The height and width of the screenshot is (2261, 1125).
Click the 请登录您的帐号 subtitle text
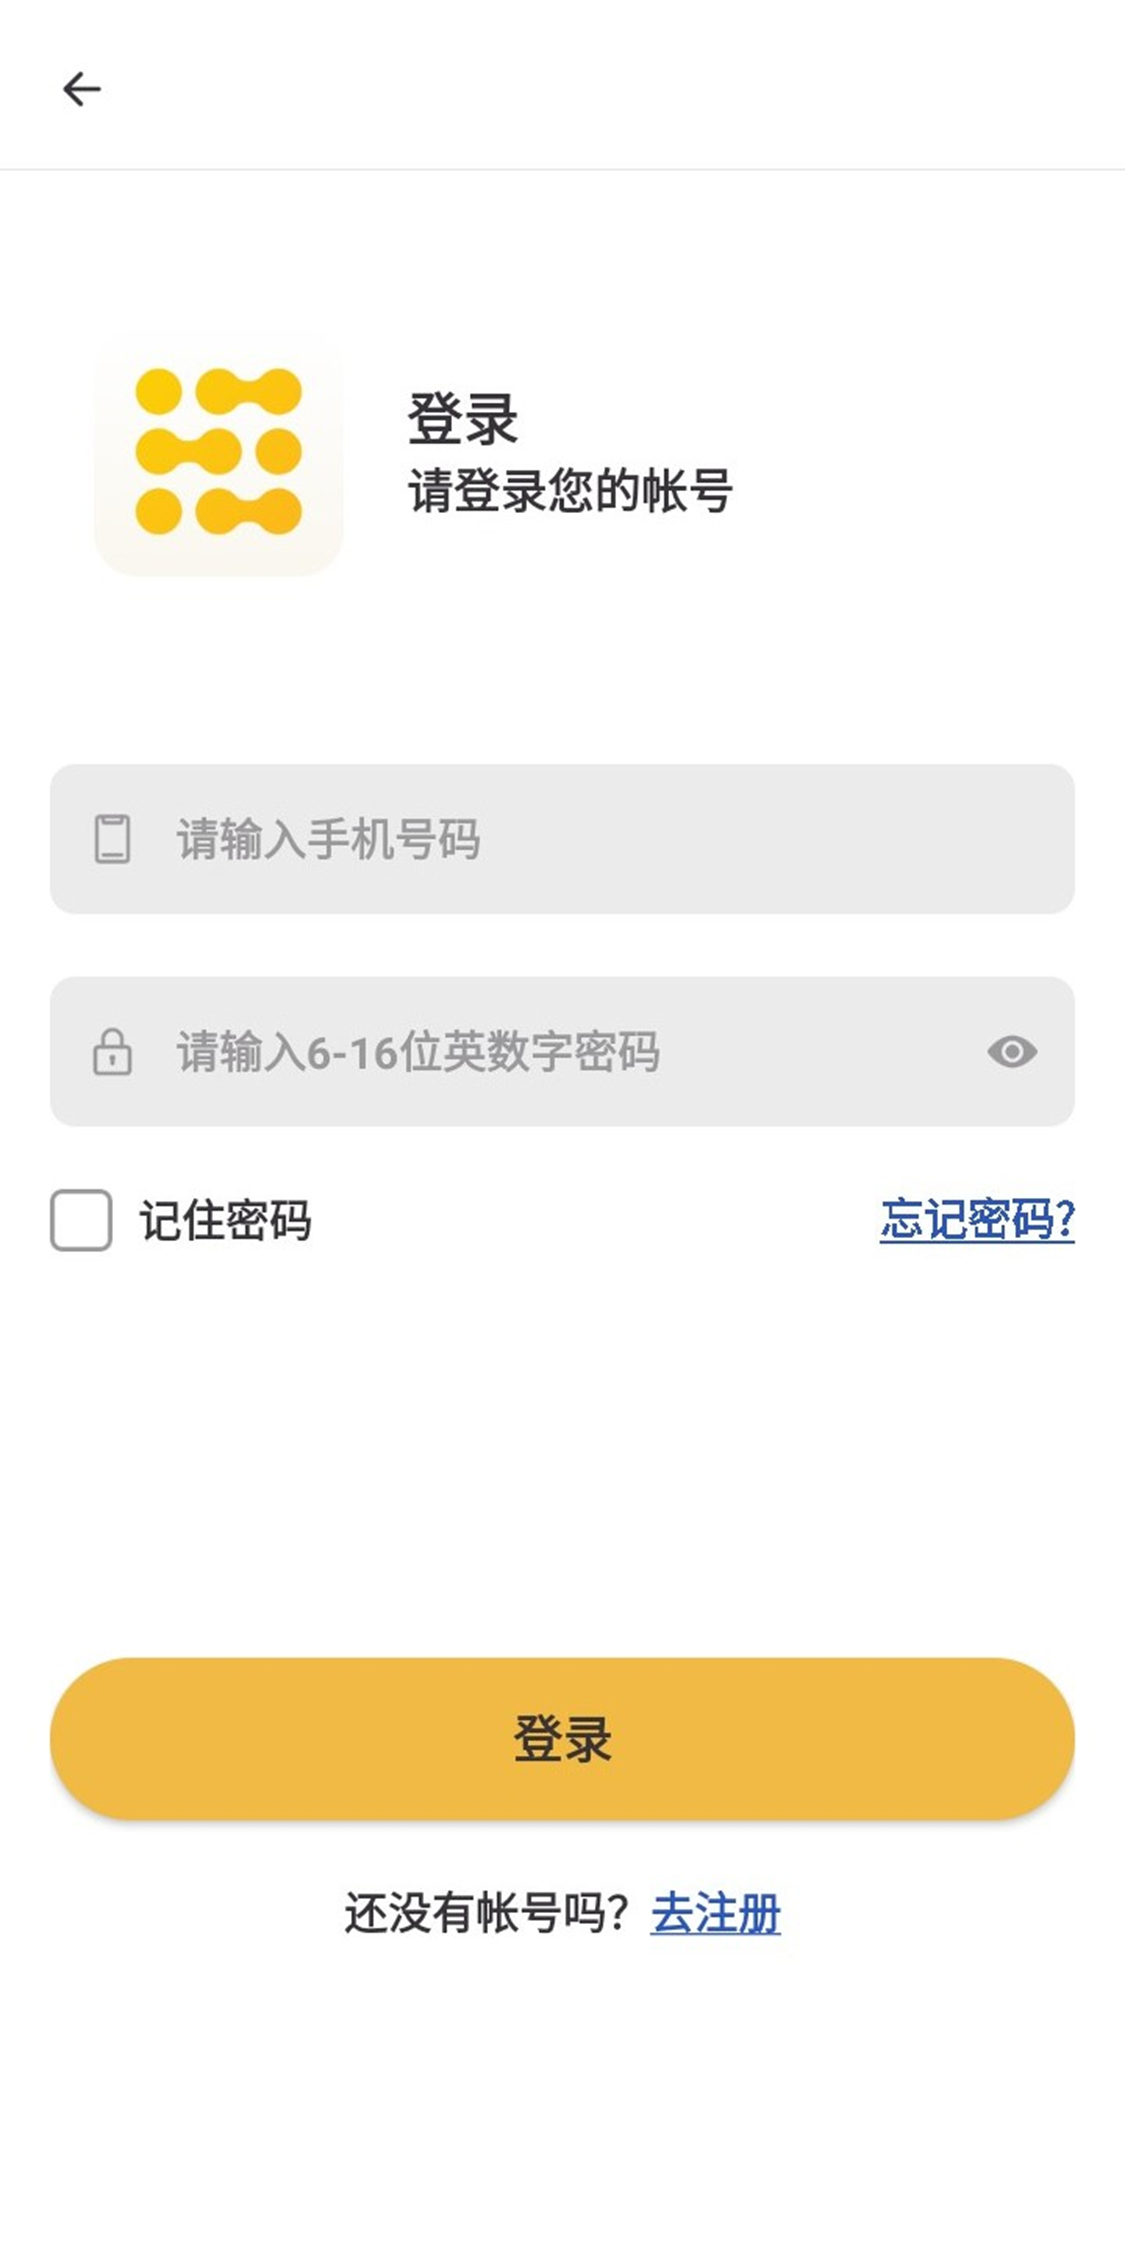(x=570, y=491)
